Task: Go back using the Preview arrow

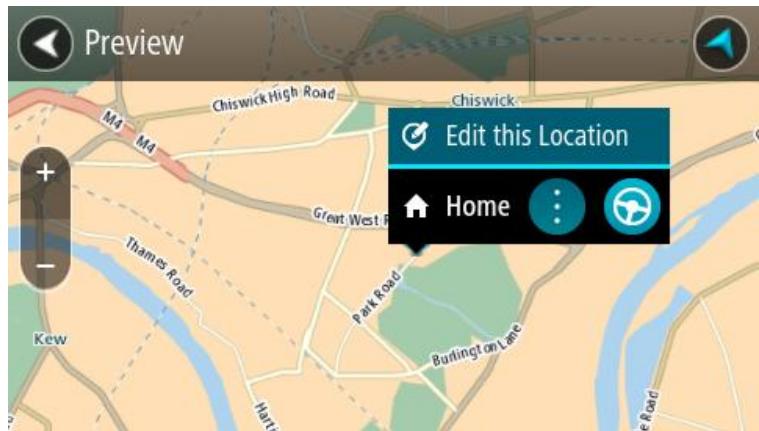Action: [x=46, y=44]
